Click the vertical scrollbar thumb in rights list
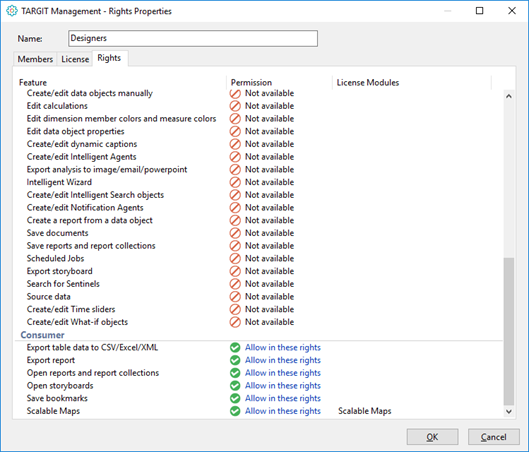The image size is (529, 452). click(x=509, y=331)
